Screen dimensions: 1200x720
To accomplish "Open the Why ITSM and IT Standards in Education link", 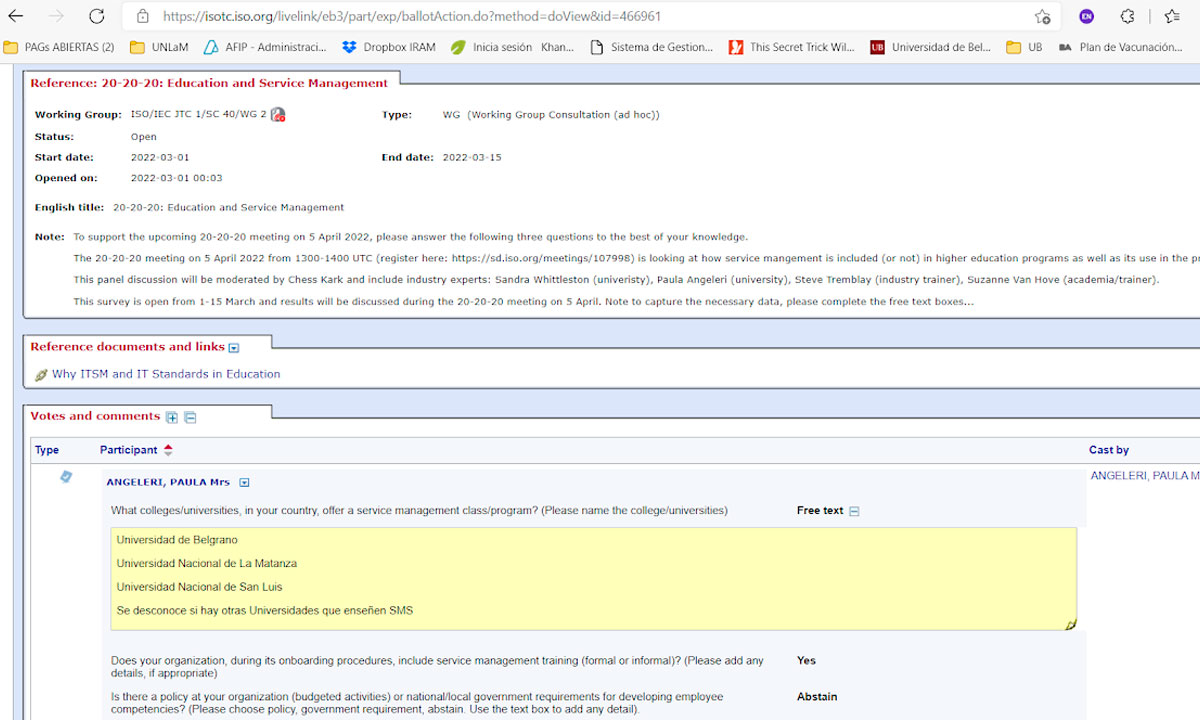I will point(166,374).
